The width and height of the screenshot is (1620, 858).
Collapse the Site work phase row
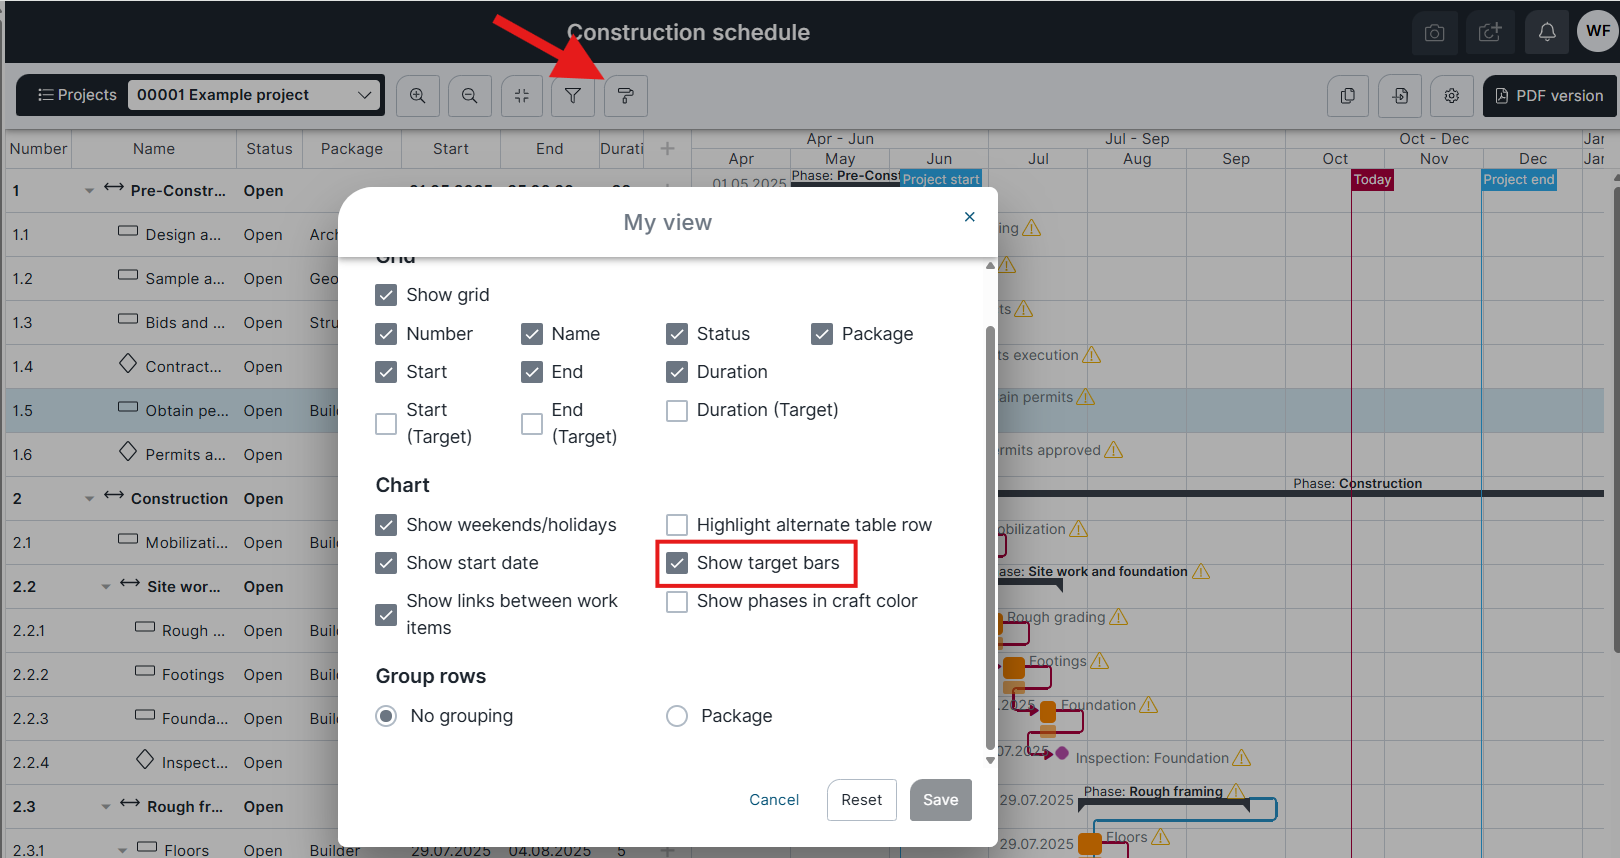click(x=106, y=587)
